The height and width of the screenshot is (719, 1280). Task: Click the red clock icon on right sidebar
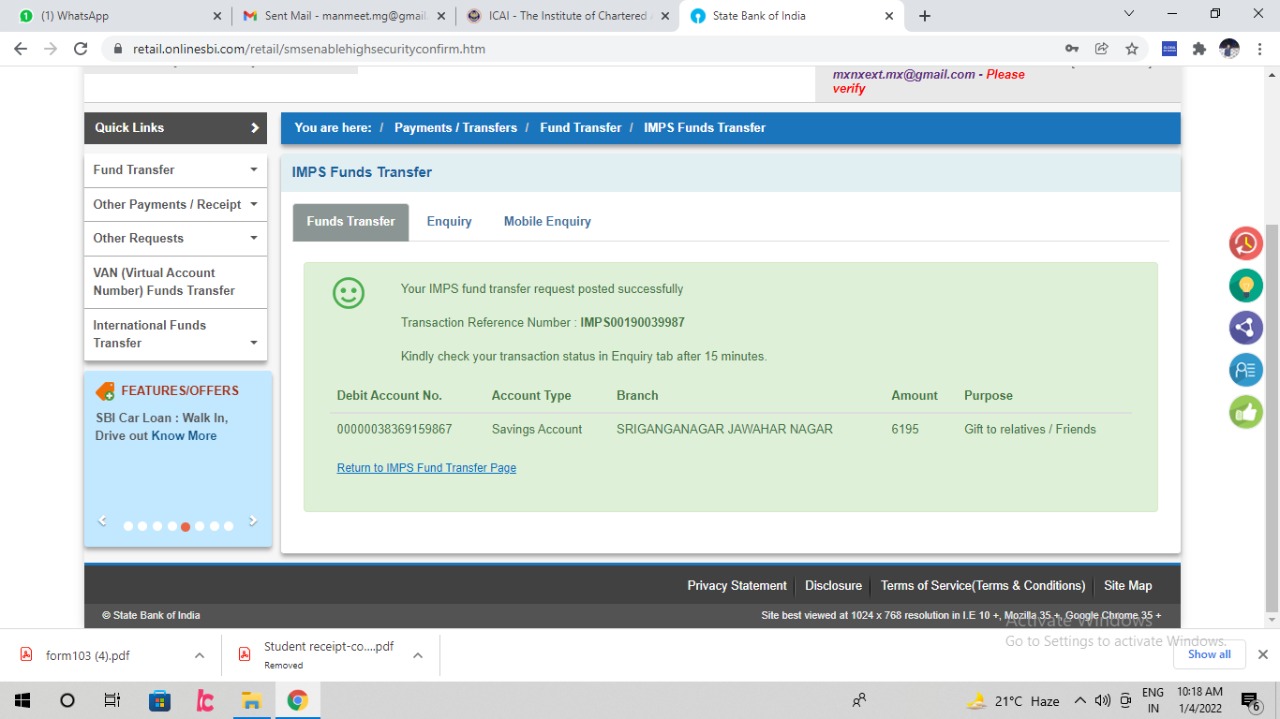tap(1246, 243)
